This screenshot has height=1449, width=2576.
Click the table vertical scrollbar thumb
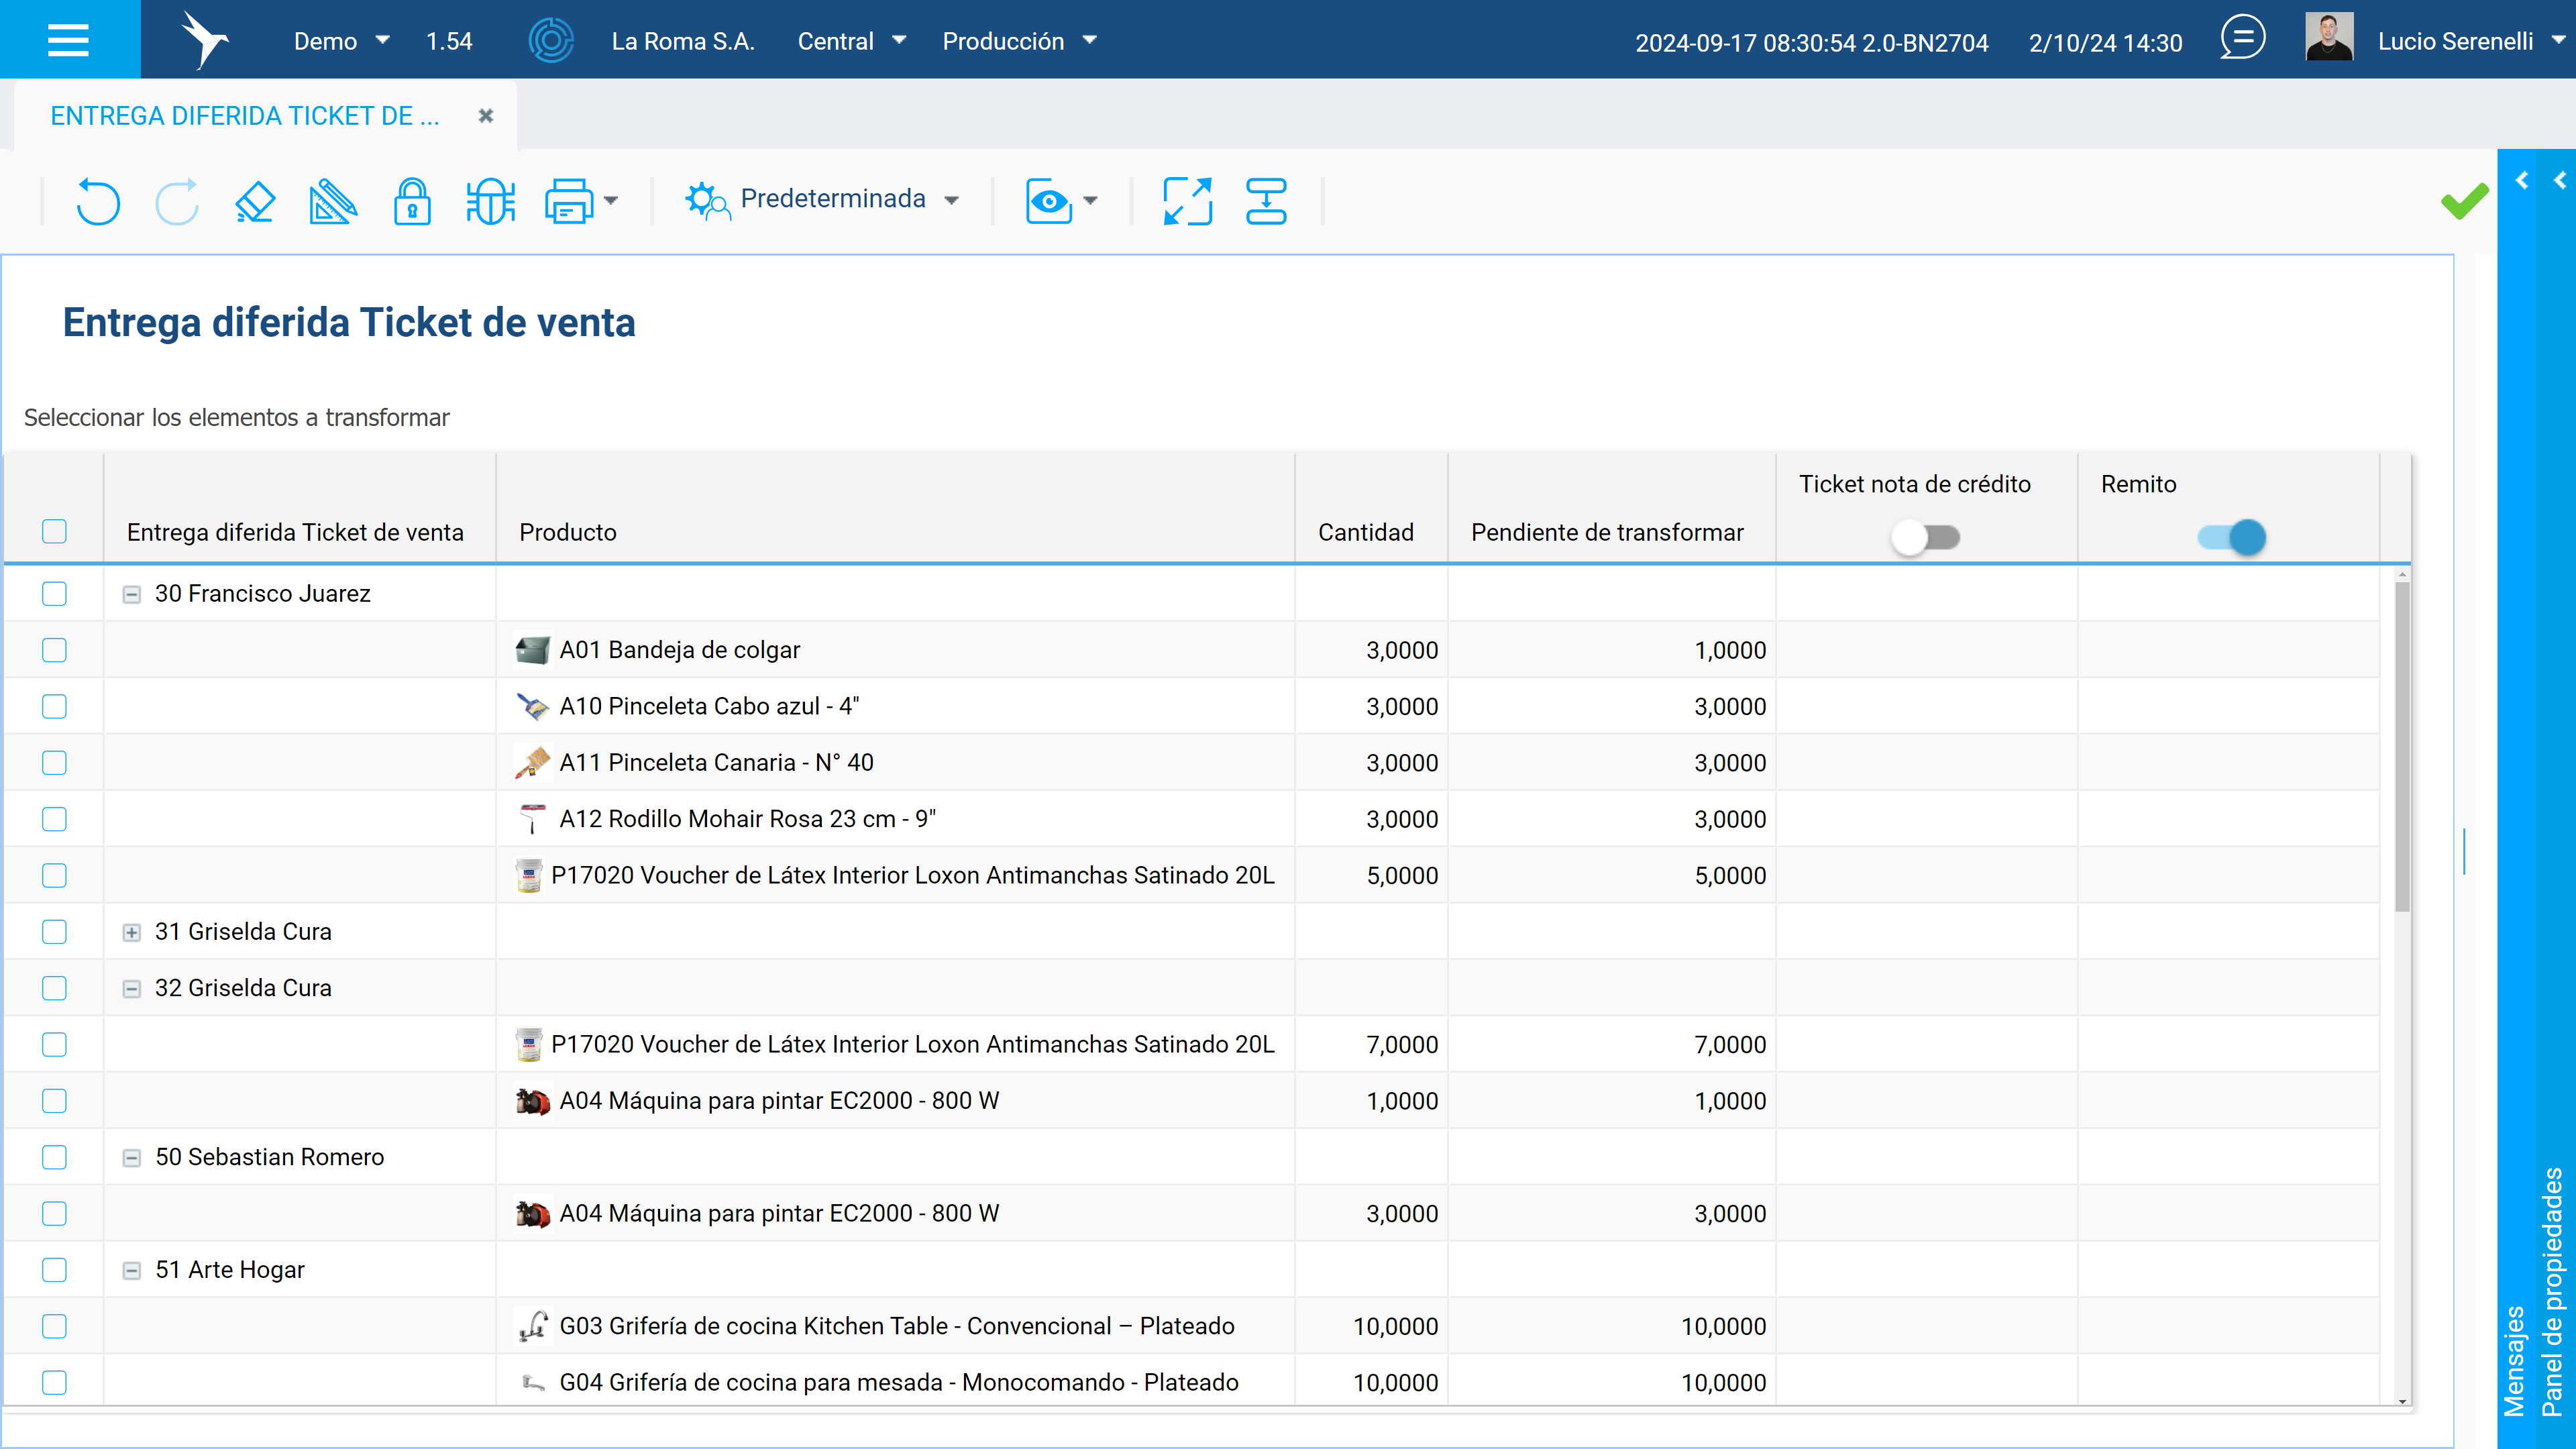pos(2402,746)
